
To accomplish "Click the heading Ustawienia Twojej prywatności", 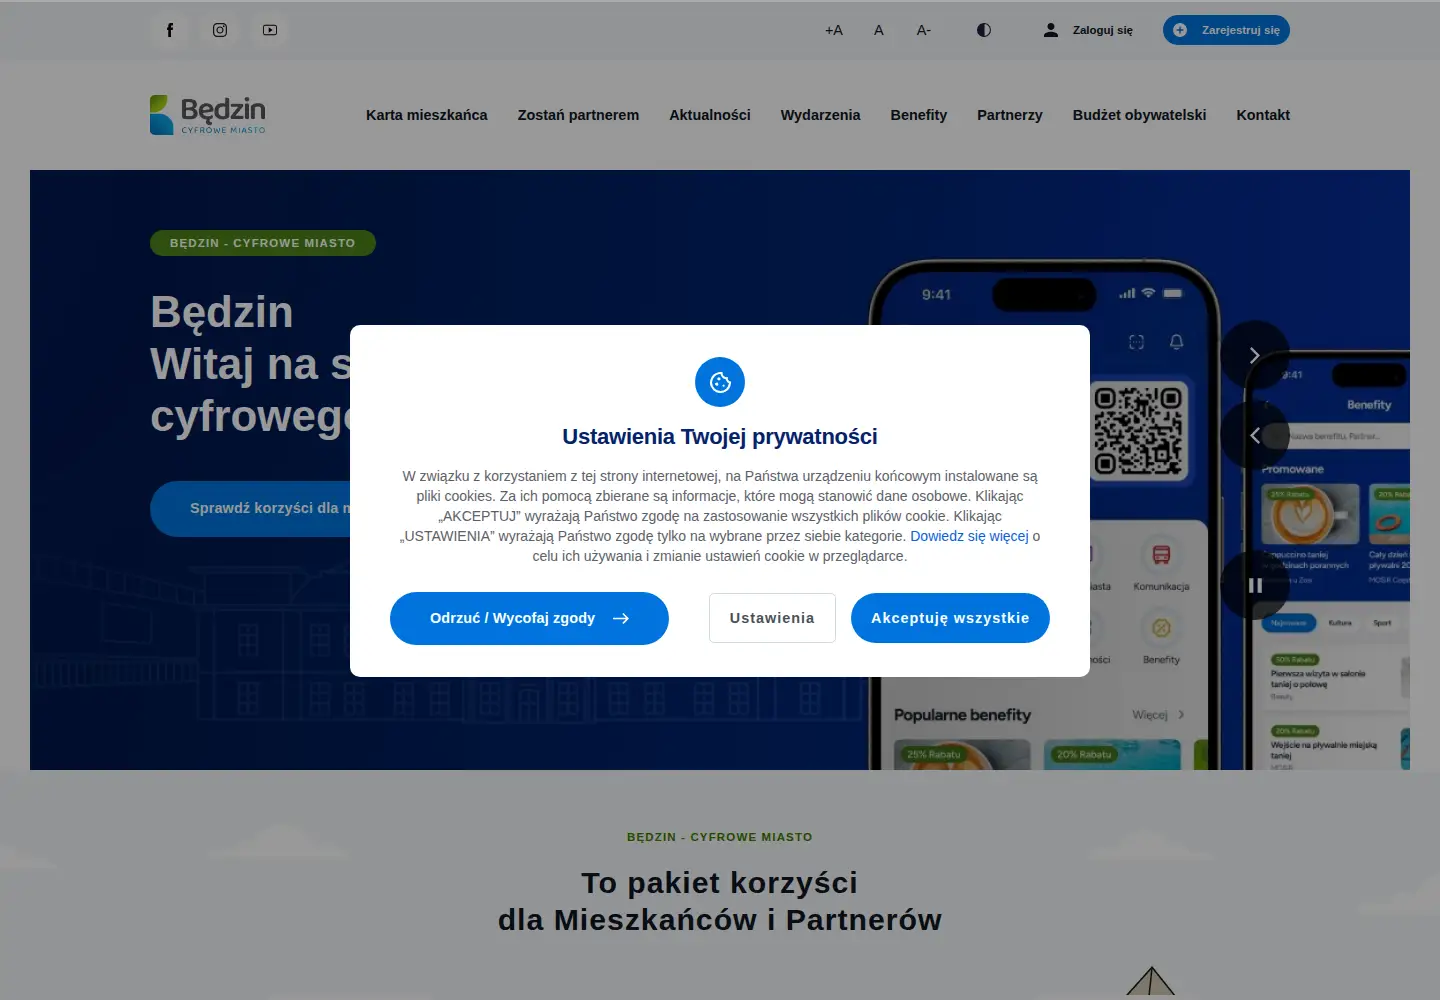I will (x=720, y=436).
